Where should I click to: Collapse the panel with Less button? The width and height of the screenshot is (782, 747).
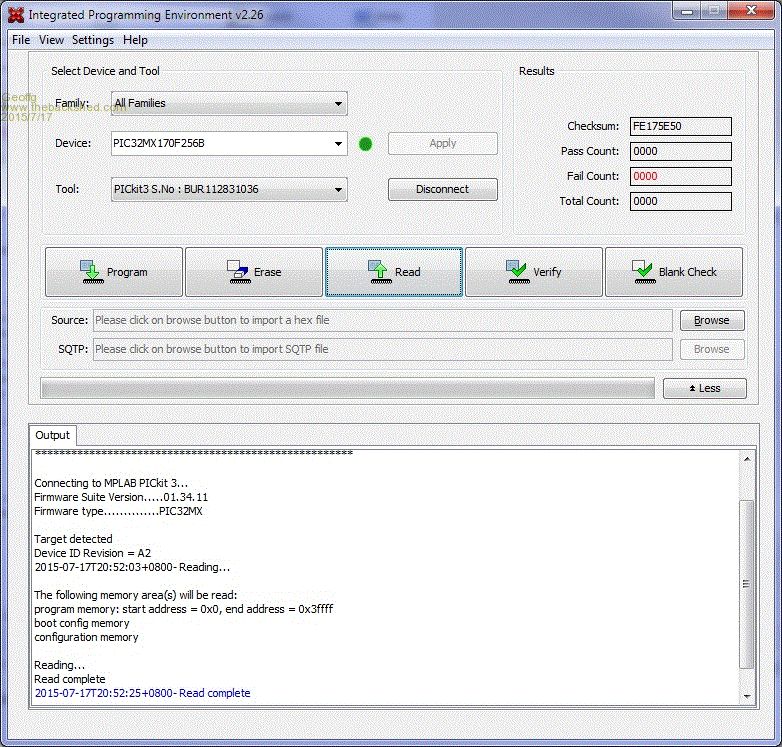(704, 388)
